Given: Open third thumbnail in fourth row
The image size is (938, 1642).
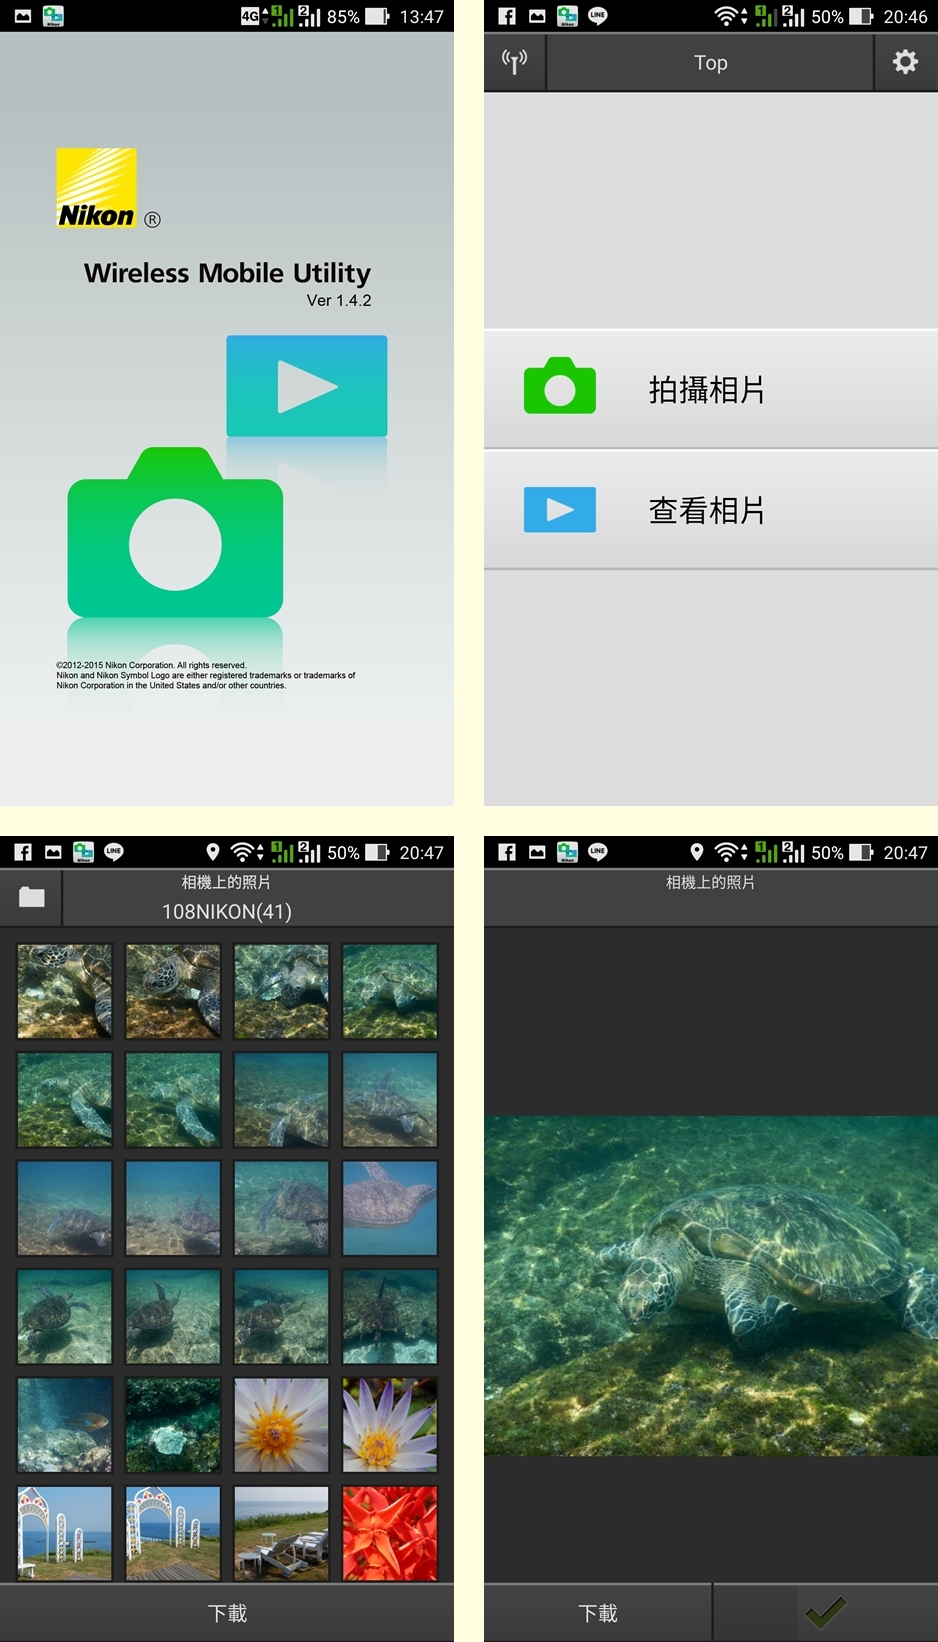Looking at the screenshot, I should point(281,1316).
